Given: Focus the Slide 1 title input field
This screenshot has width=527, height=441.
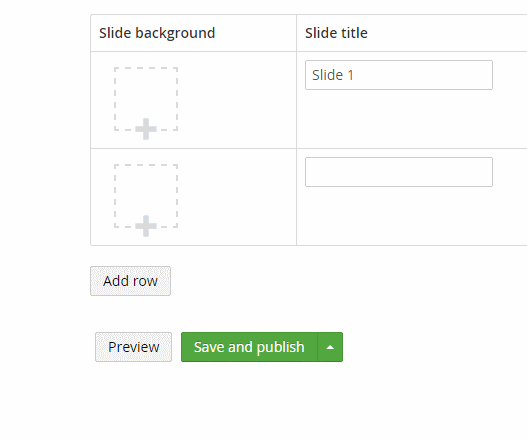Looking at the screenshot, I should tap(399, 75).
